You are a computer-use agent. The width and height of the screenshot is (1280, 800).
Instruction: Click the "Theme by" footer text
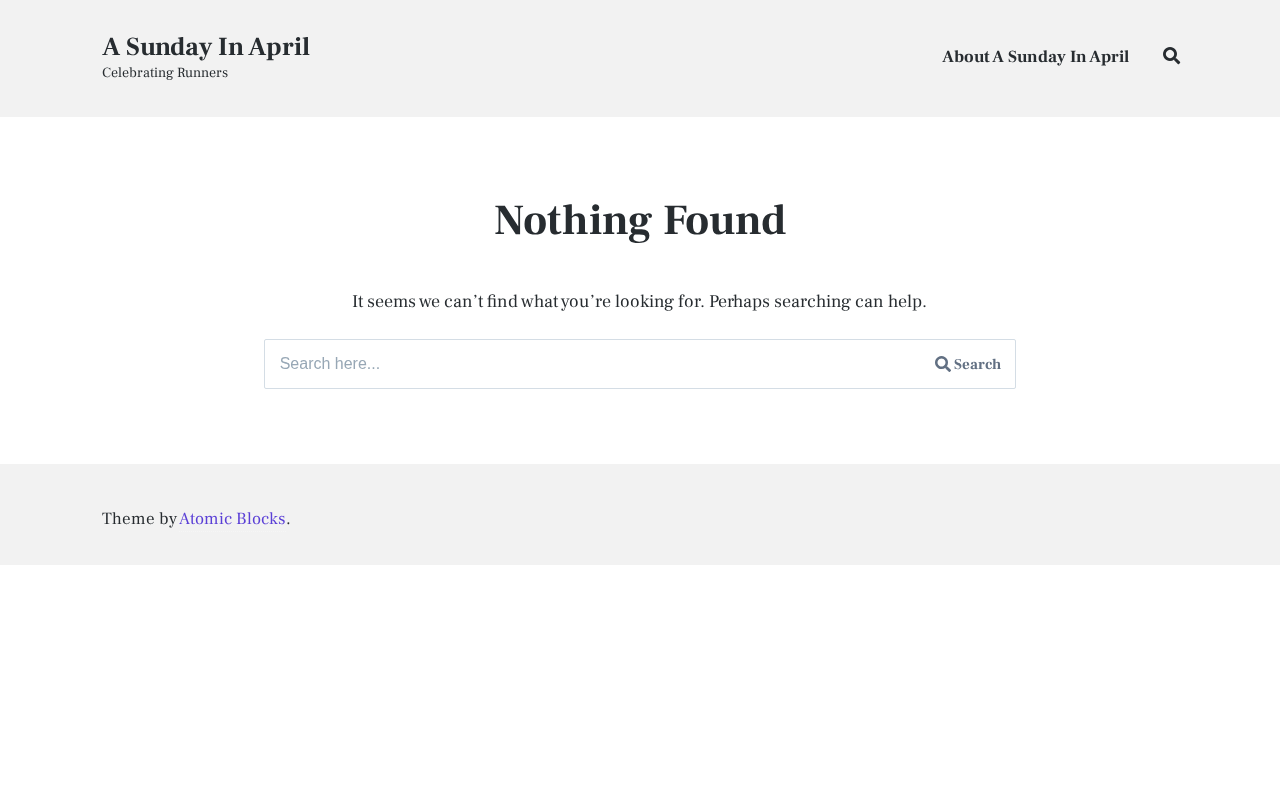[139, 519]
